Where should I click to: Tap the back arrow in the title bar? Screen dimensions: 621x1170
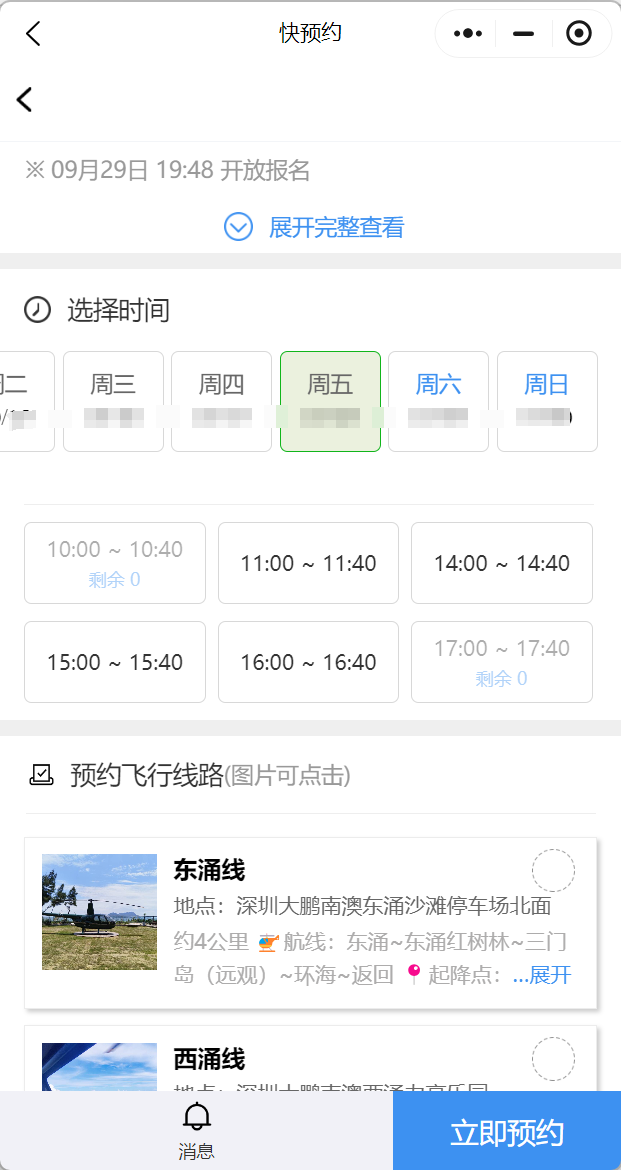pos(33,34)
